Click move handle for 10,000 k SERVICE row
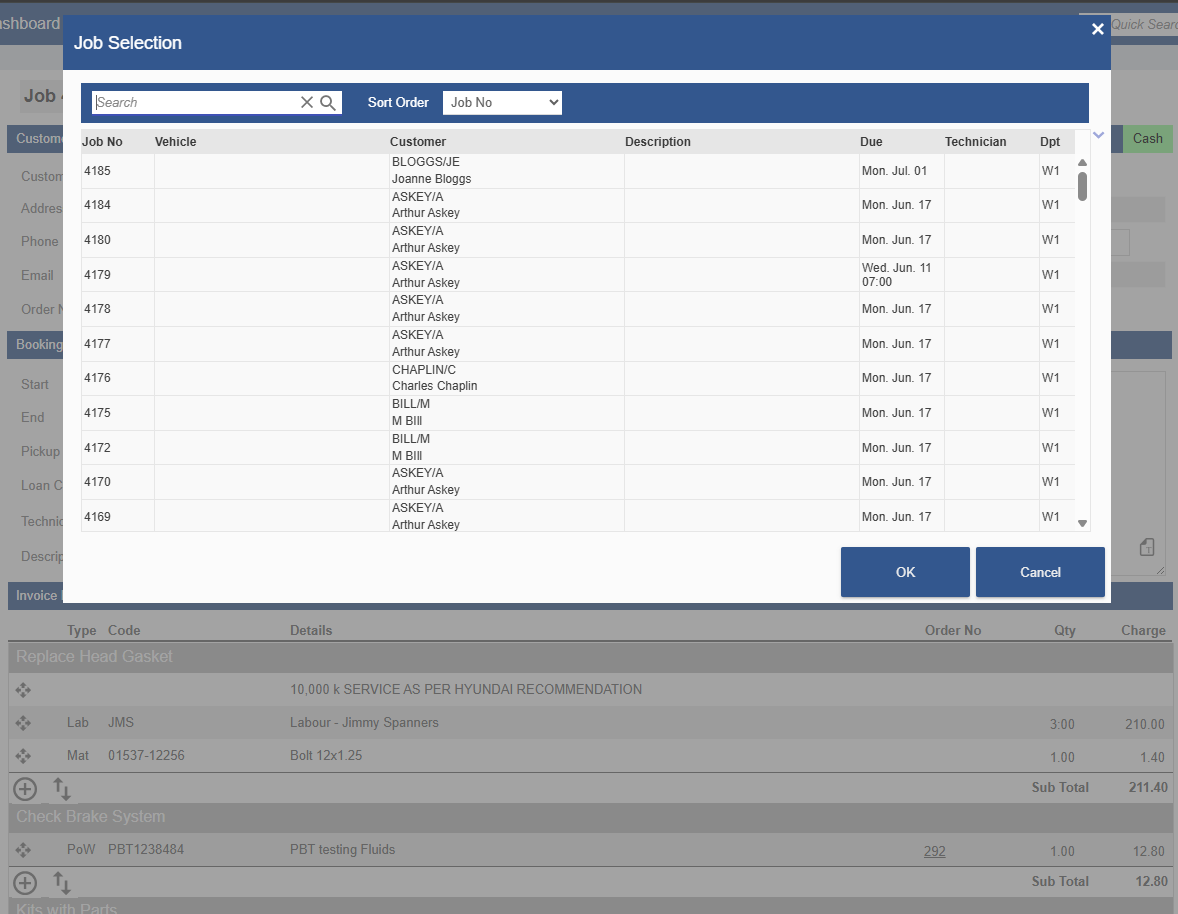 (x=23, y=689)
